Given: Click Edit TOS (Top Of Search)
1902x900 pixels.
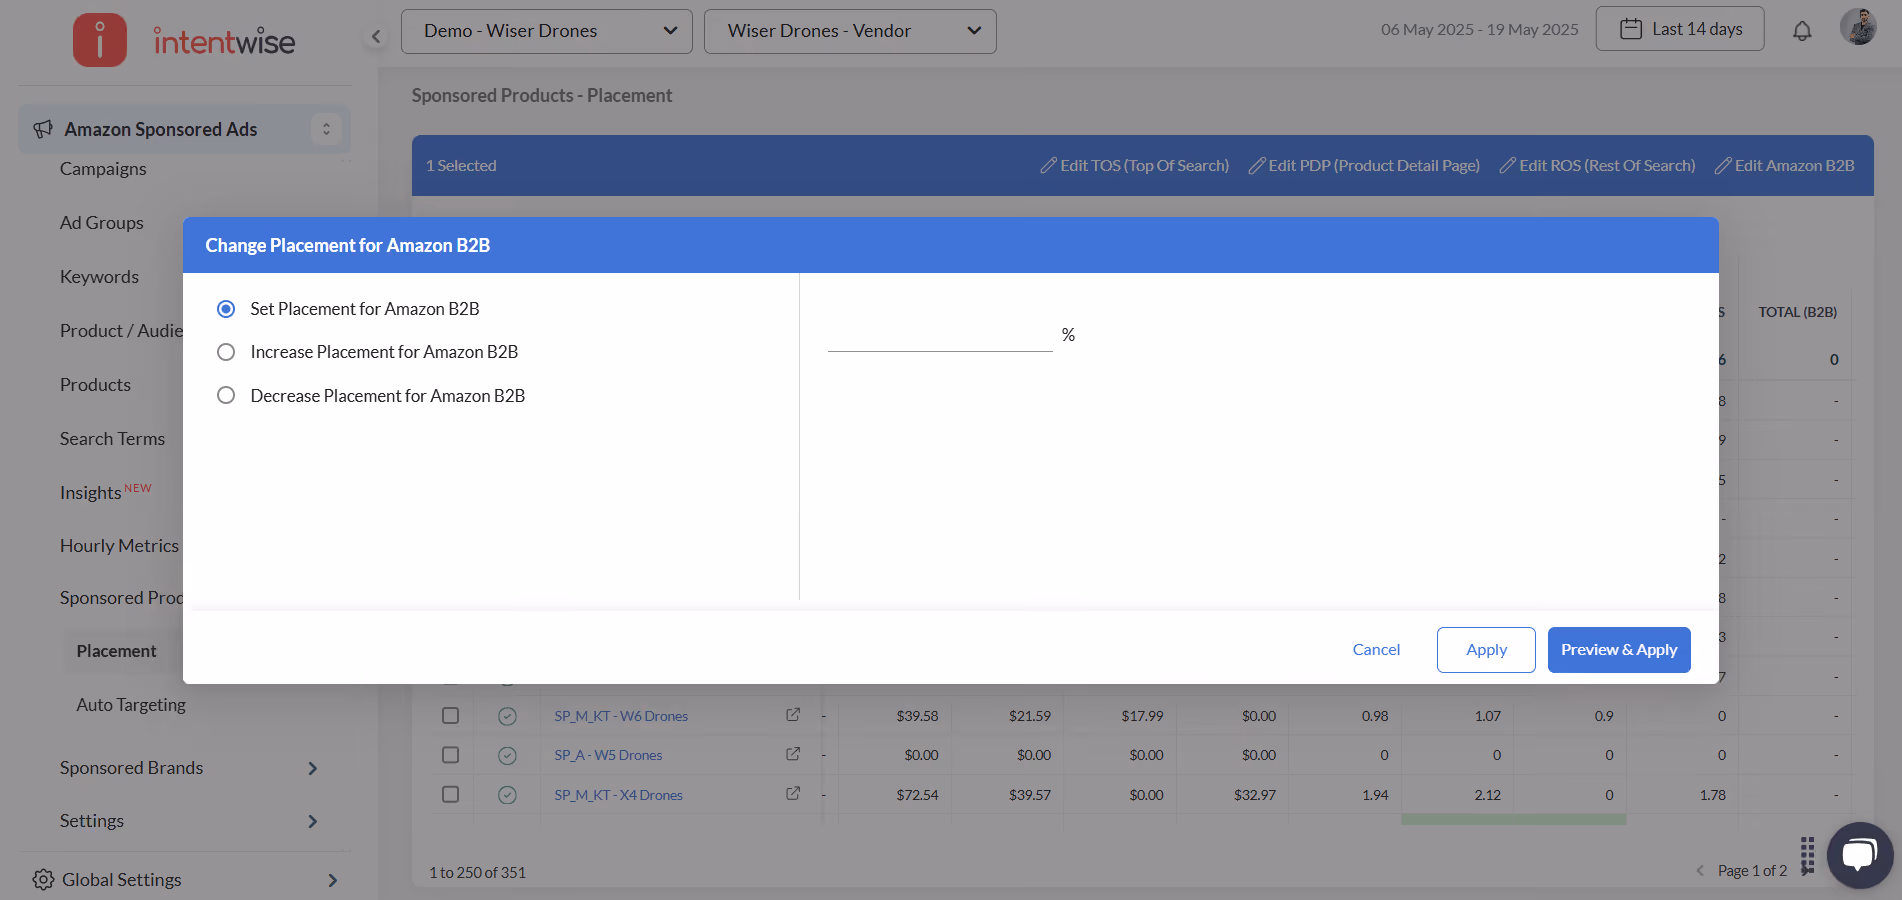Looking at the screenshot, I should (1134, 165).
